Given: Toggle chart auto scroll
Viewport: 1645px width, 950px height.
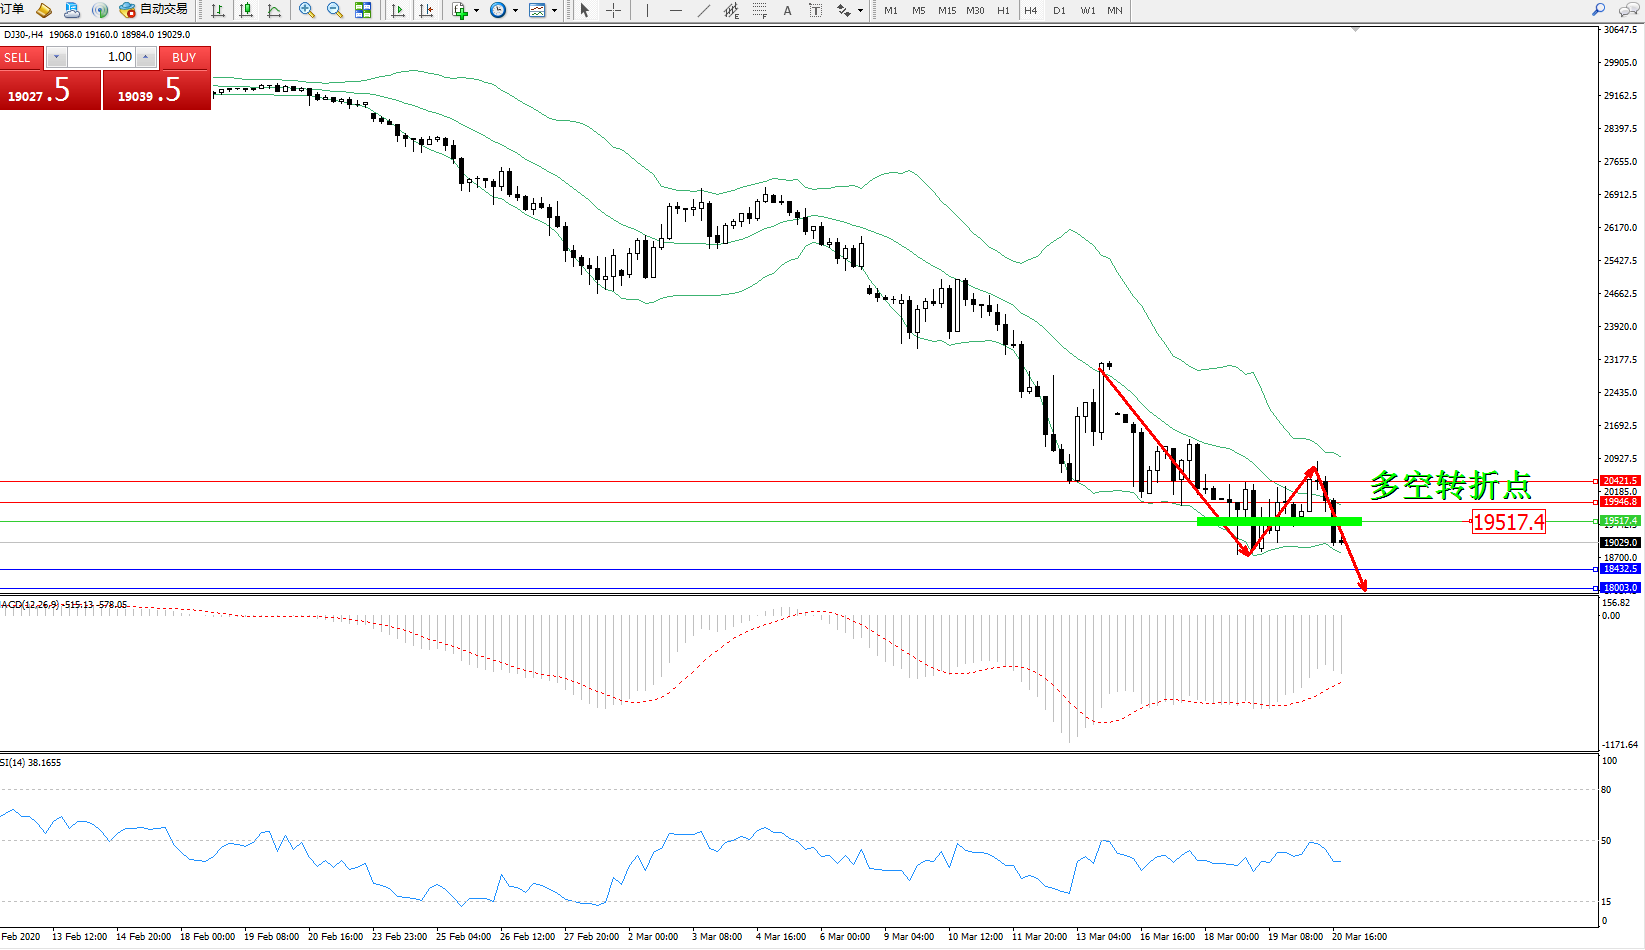Looking at the screenshot, I should point(398,10).
